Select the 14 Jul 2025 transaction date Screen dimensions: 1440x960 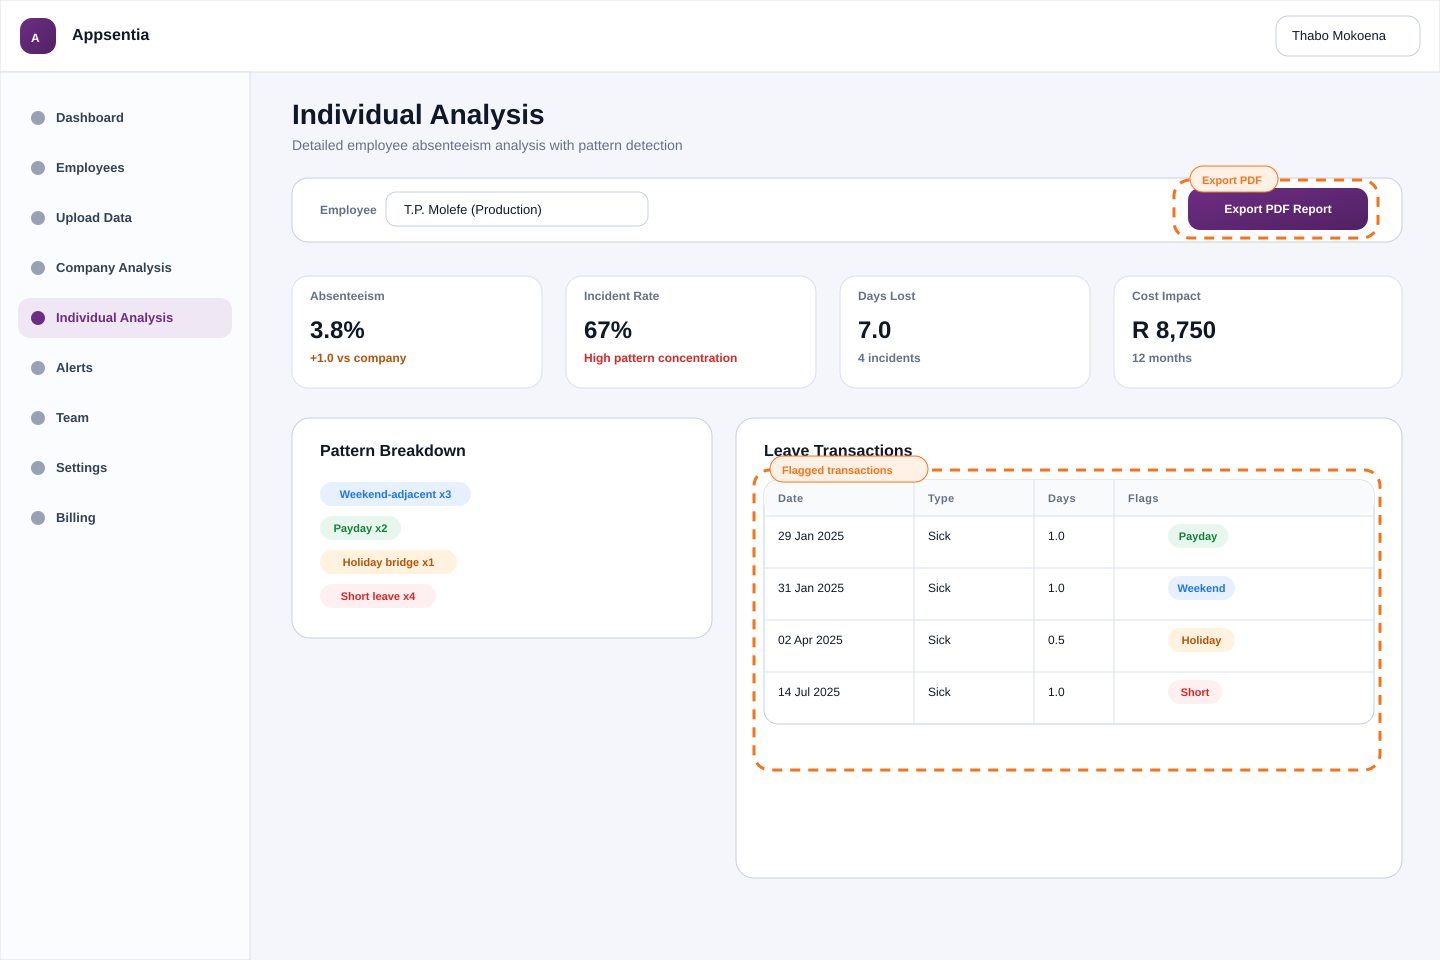click(x=809, y=692)
